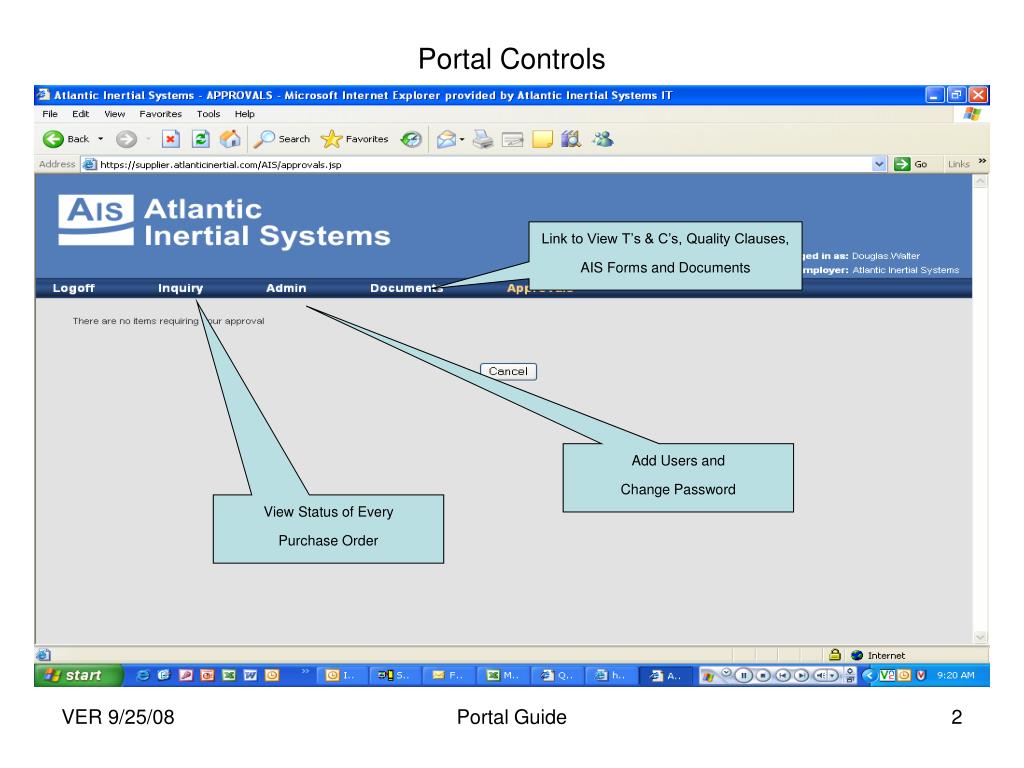
Task: Switch to the 'M..' Excel taskbar window
Action: coord(502,676)
